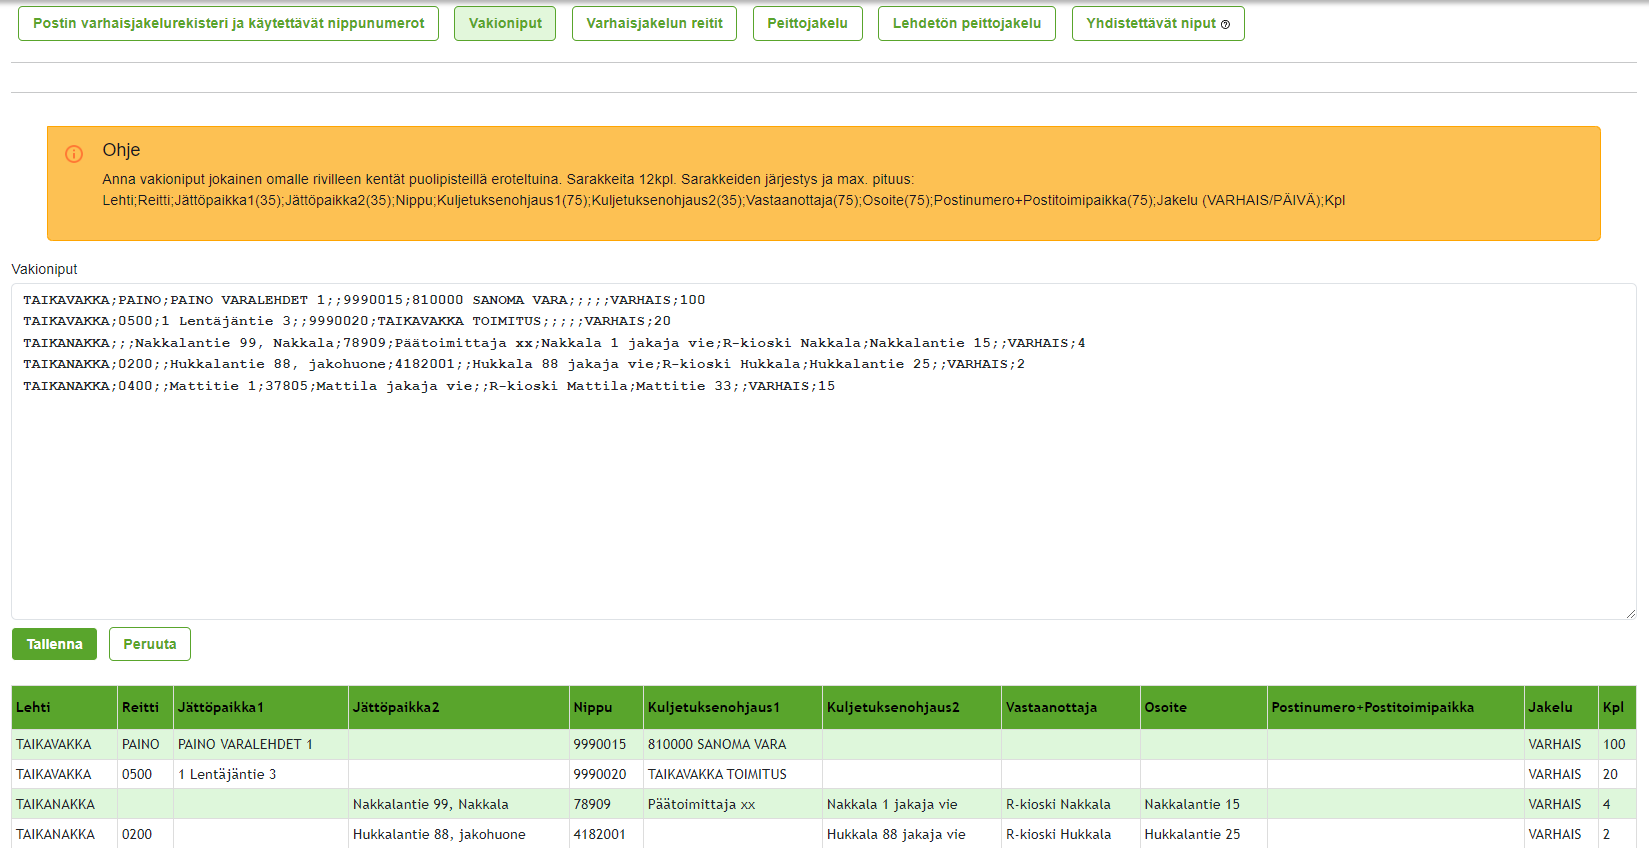1649x848 pixels.
Task: Select cell R-kioski Hukkala
Action: tap(1071, 834)
